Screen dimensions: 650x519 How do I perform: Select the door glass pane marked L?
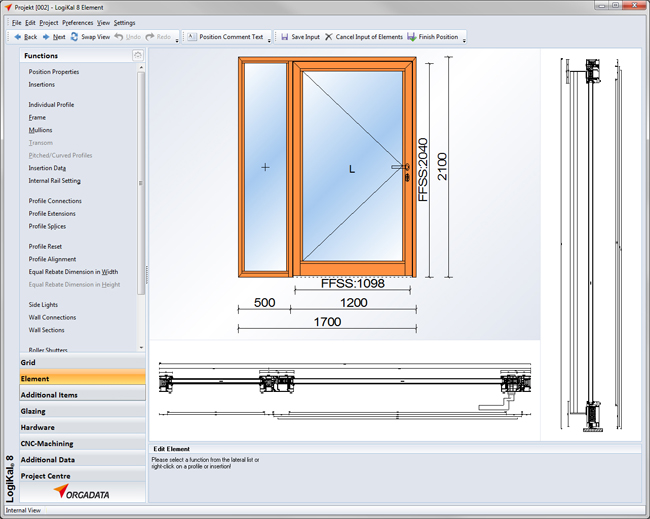352,166
